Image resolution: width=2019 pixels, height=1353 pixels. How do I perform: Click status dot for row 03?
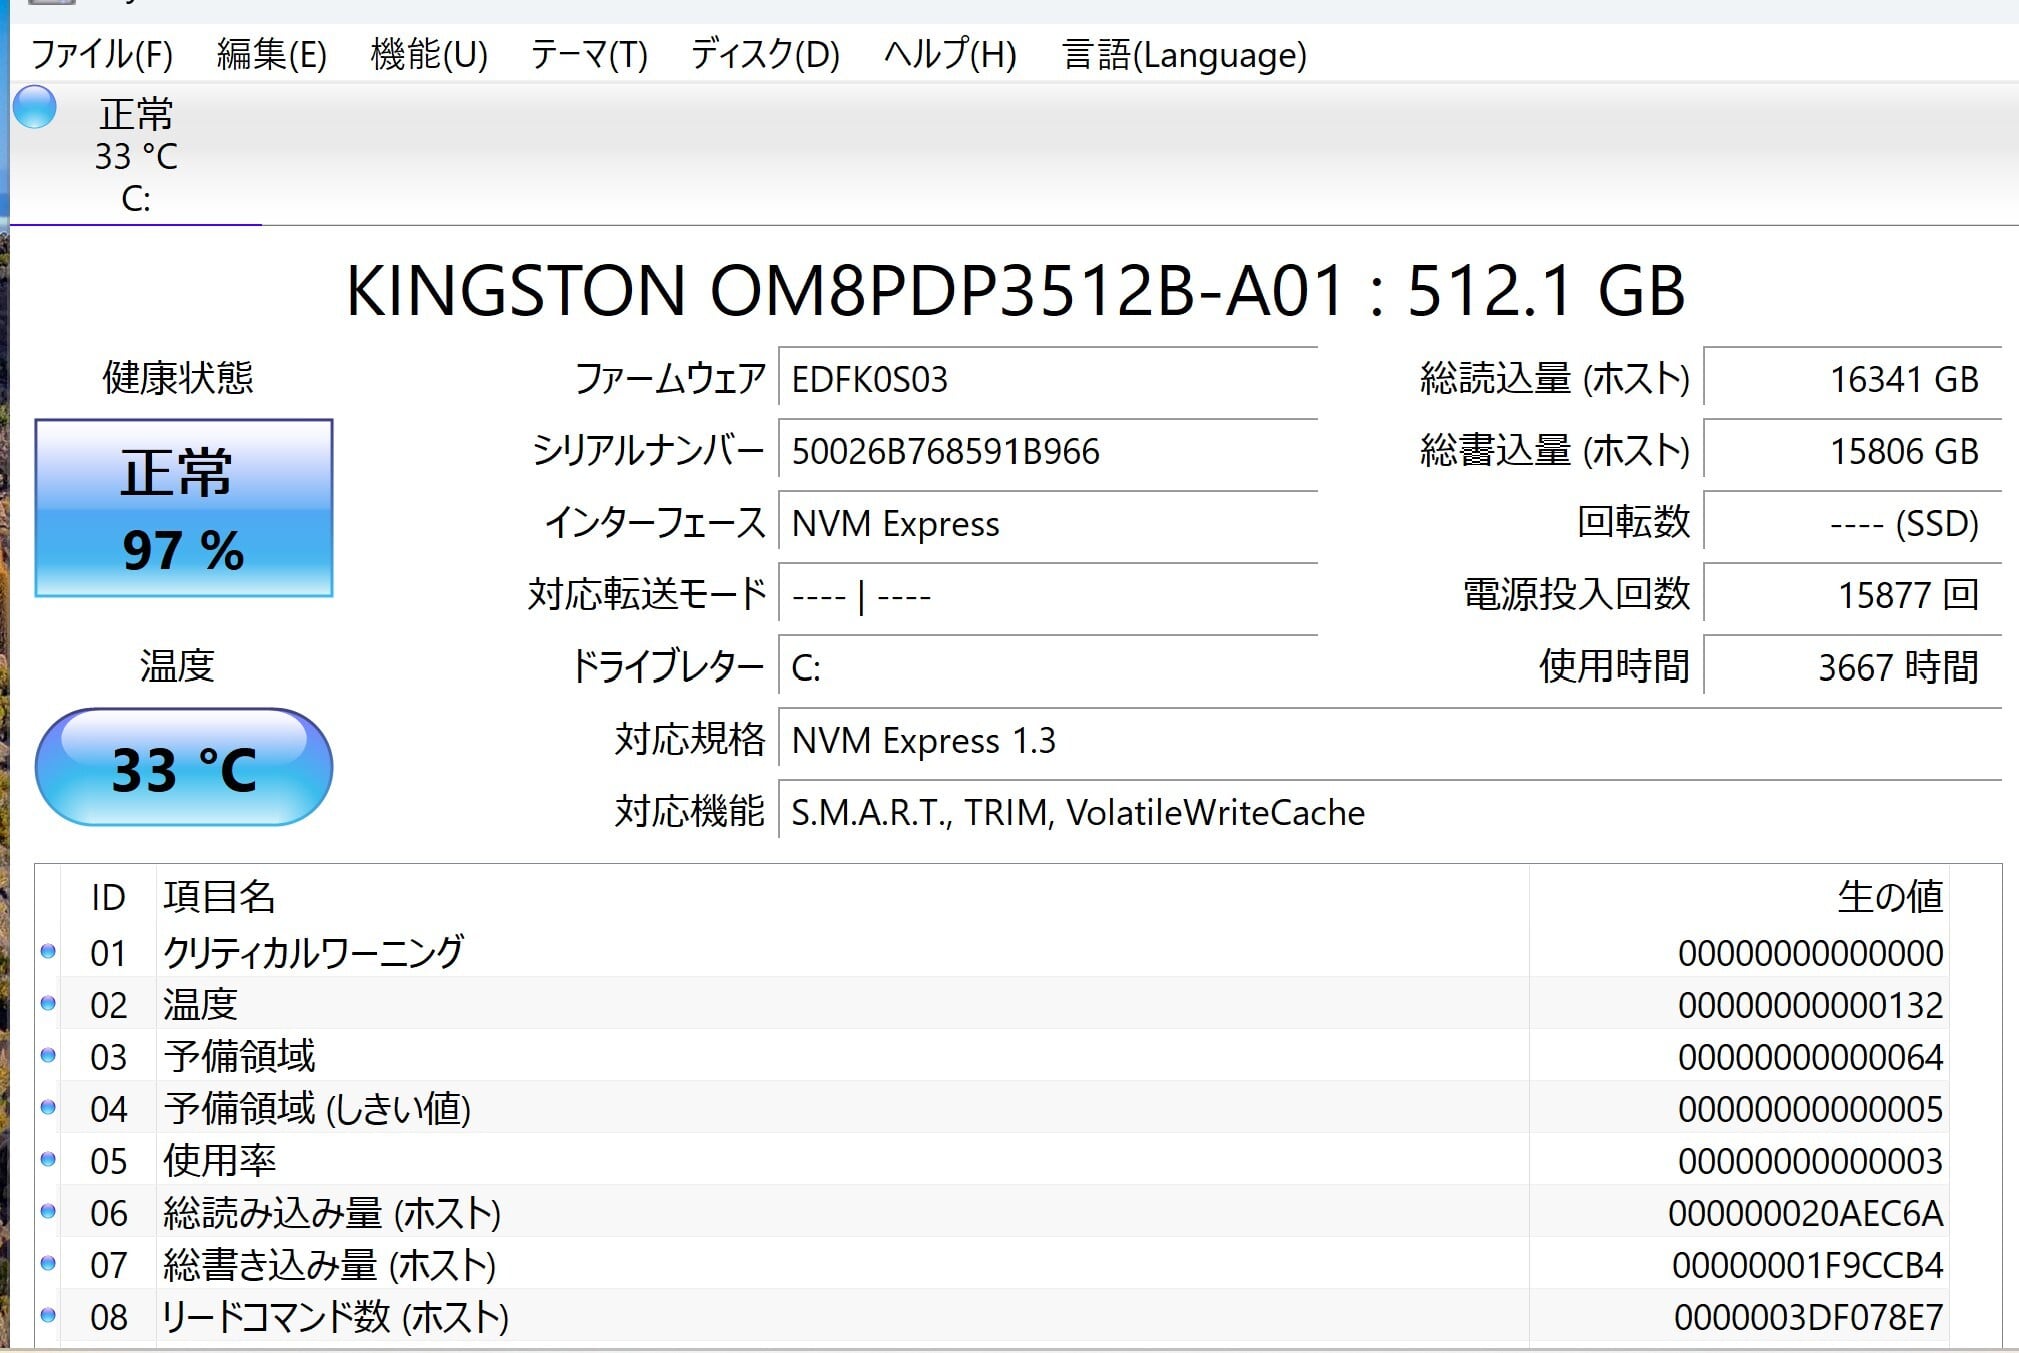tap(48, 1055)
